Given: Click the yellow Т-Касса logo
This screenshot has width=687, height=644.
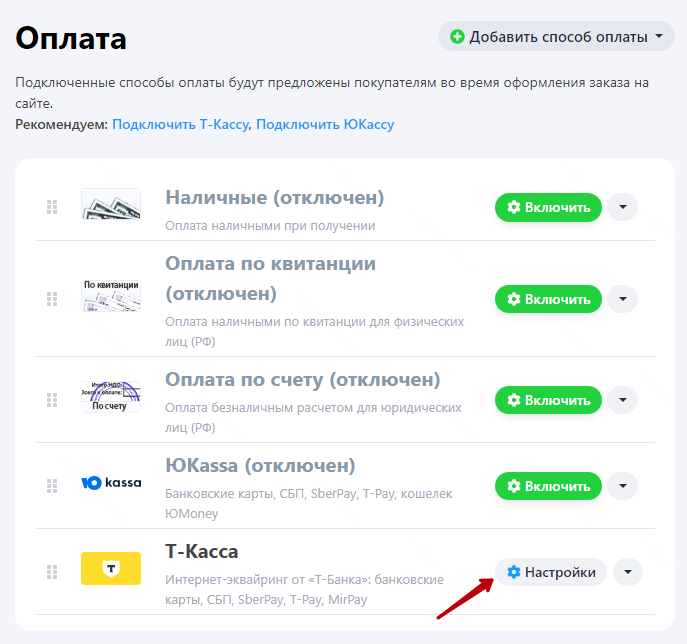Looking at the screenshot, I should (x=111, y=569).
